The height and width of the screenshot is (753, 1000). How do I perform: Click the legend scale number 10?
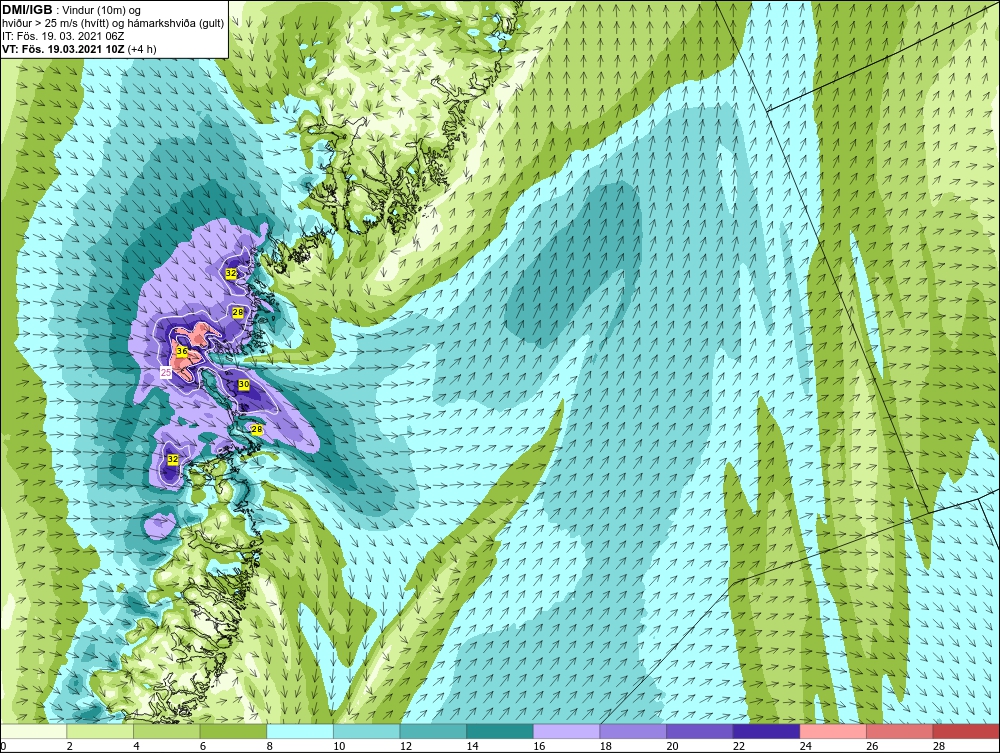339,746
